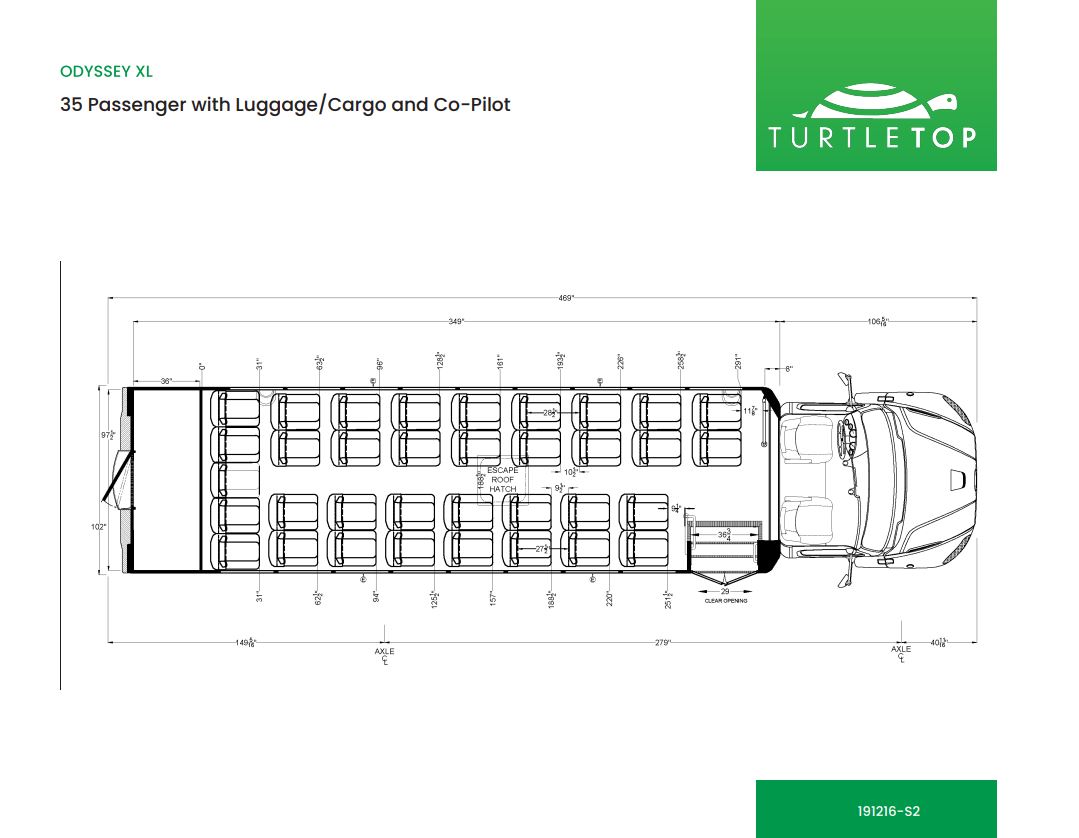Click the 96" seat position label
1079x838 pixels.
pos(378,364)
